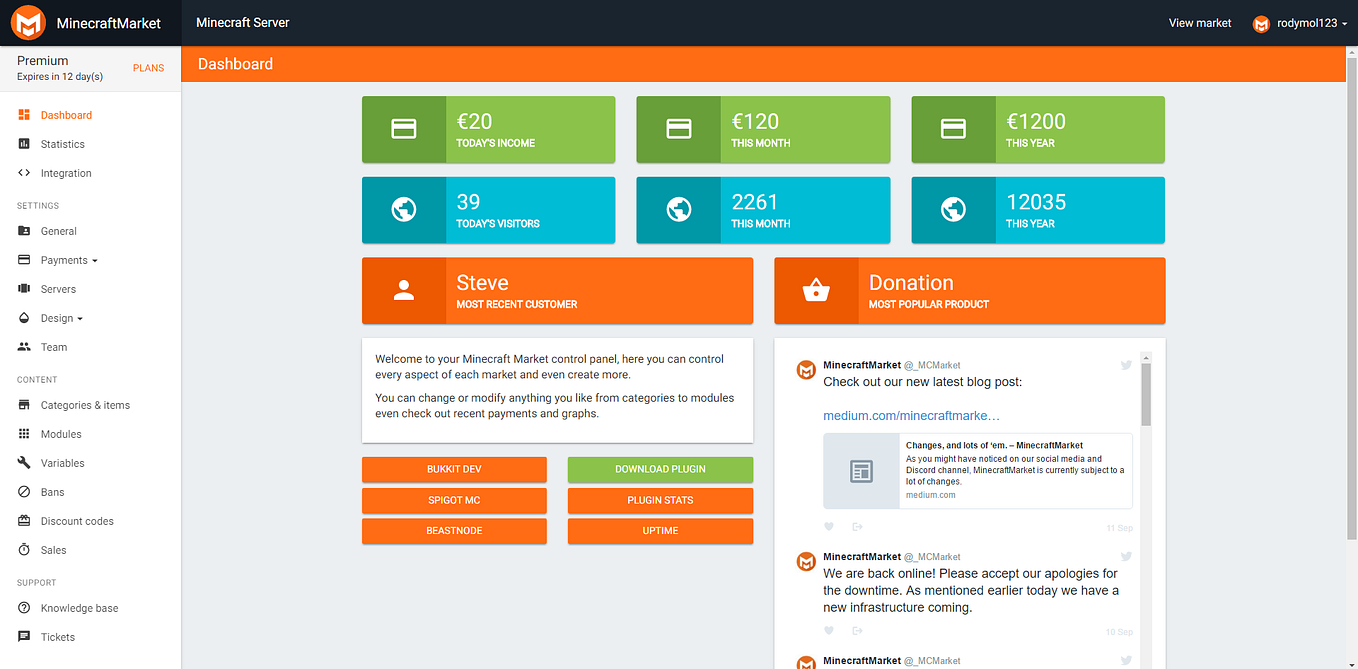Image resolution: width=1358 pixels, height=669 pixels.
Task: Click the credit card icon on Today's Income
Action: (404, 129)
